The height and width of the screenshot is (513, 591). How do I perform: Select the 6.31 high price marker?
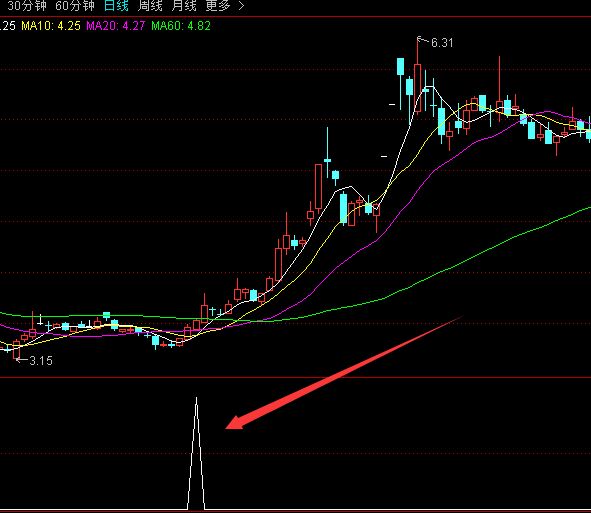tap(442, 43)
